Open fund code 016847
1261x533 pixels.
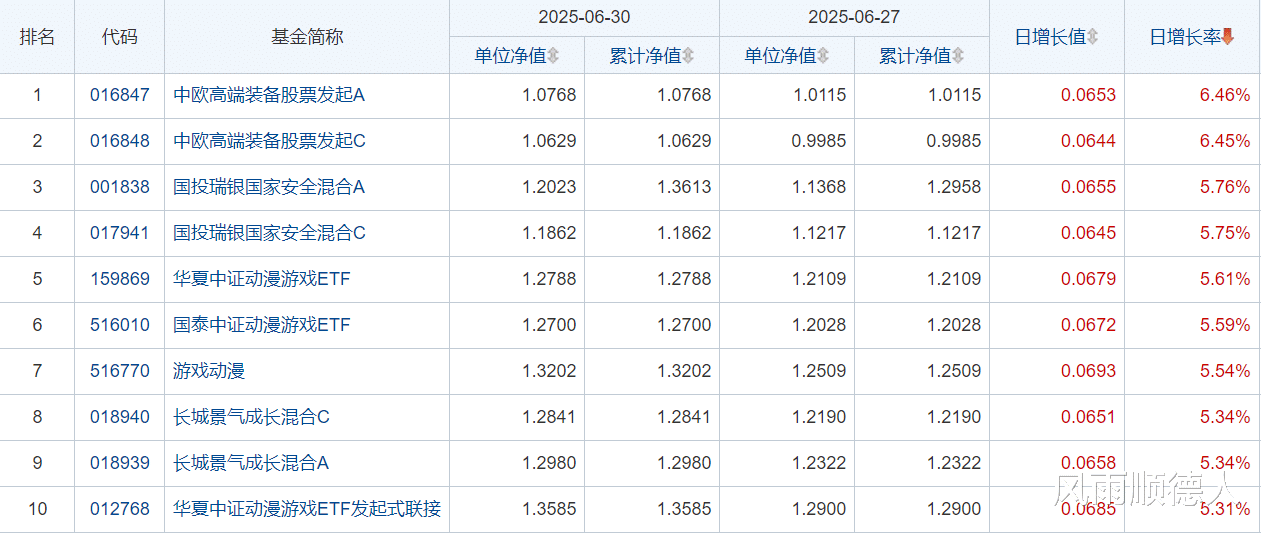(120, 96)
